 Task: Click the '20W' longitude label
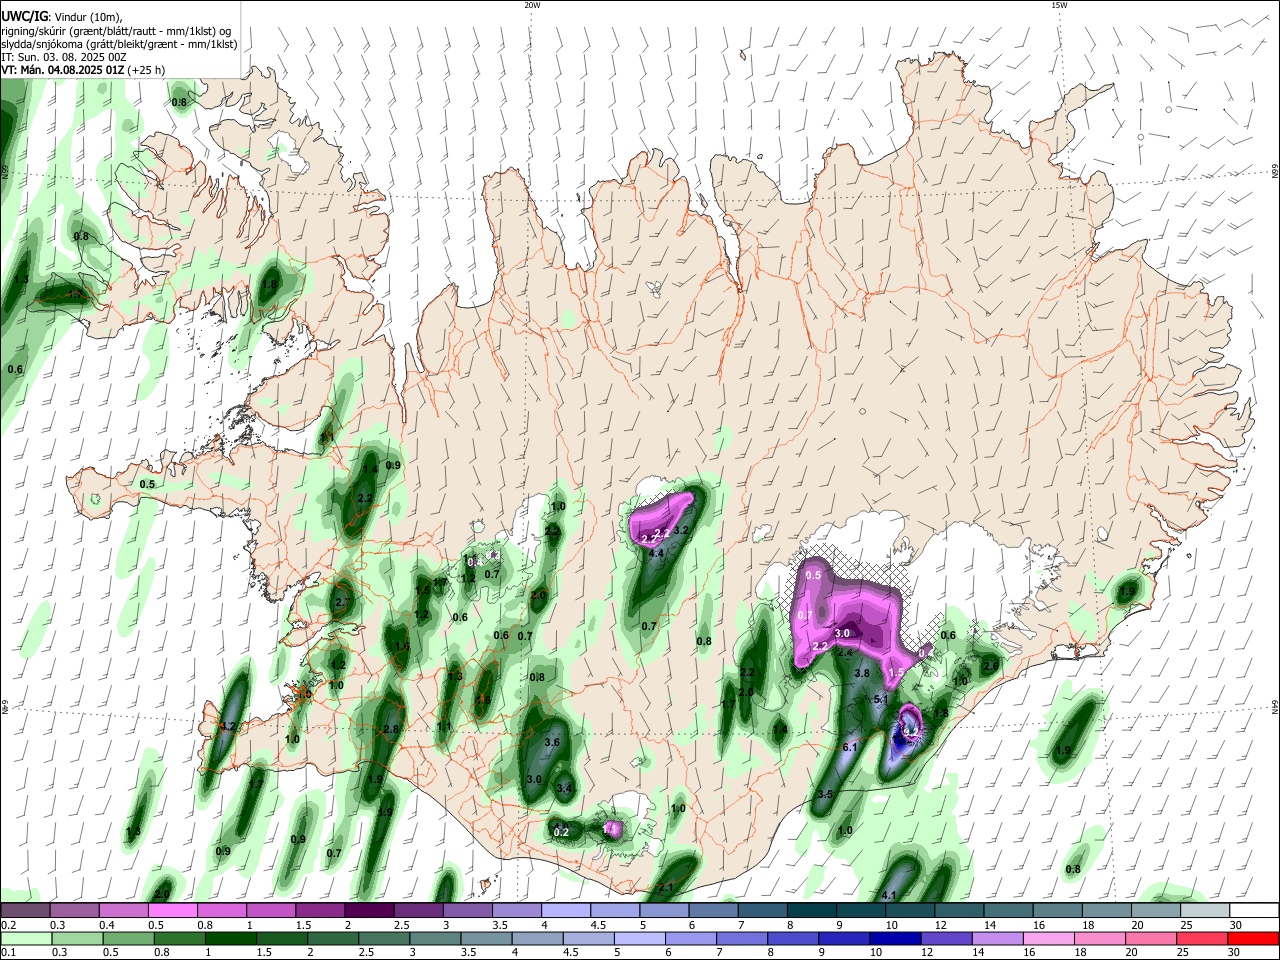click(x=532, y=5)
